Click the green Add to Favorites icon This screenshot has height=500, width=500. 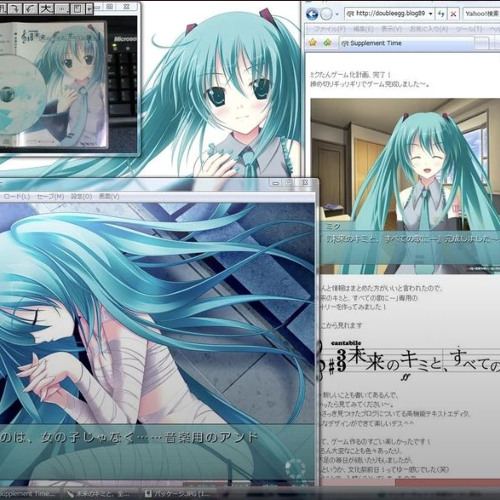[x=327, y=42]
